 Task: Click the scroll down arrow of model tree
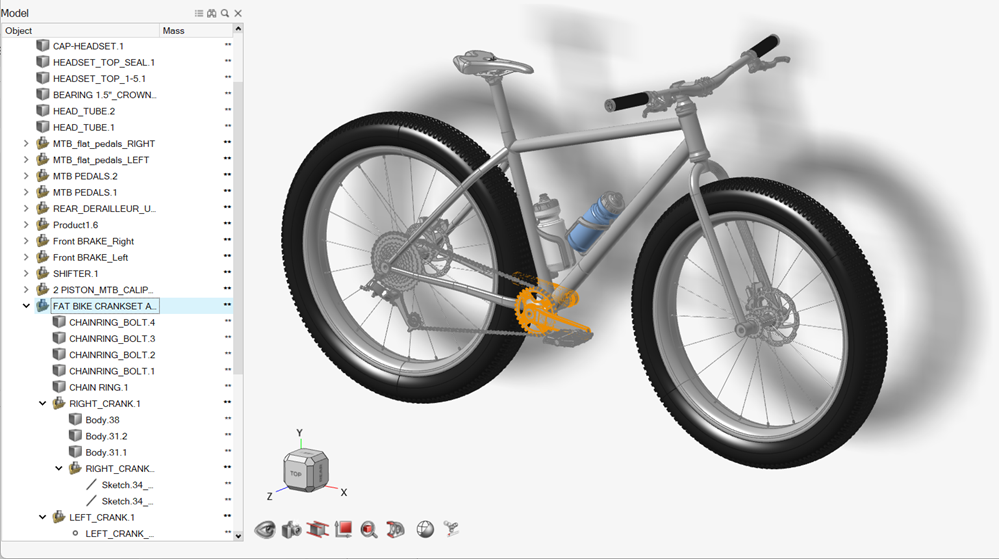tap(238, 536)
